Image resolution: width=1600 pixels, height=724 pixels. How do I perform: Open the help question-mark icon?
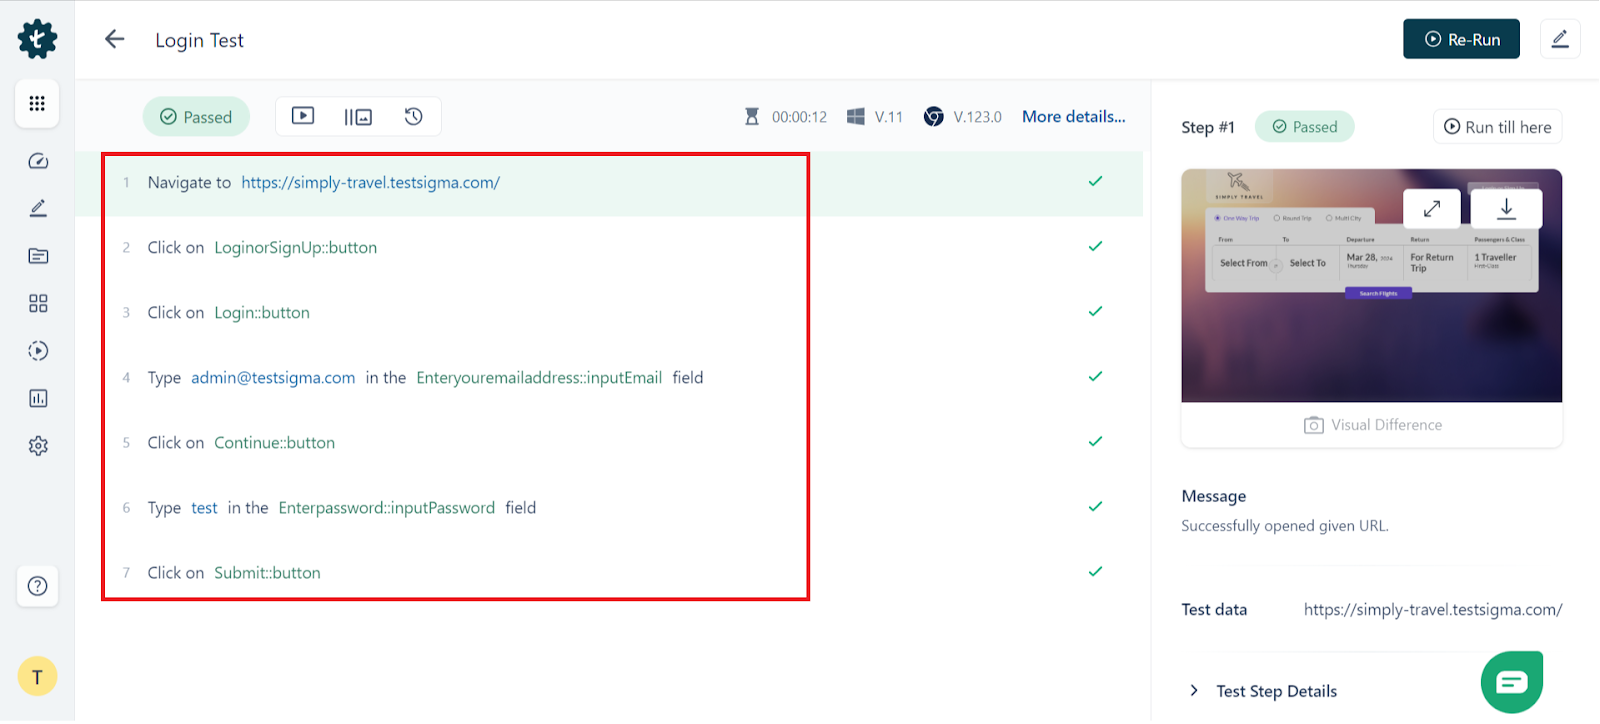tap(37, 586)
